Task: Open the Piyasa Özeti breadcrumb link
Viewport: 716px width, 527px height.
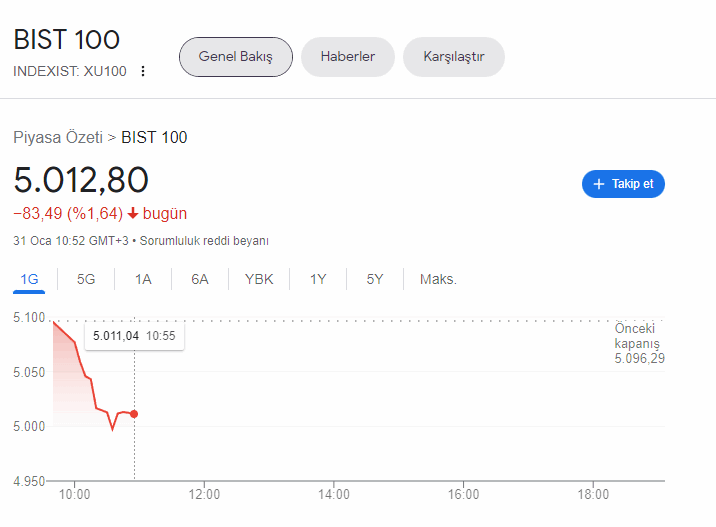Action: [x=57, y=137]
